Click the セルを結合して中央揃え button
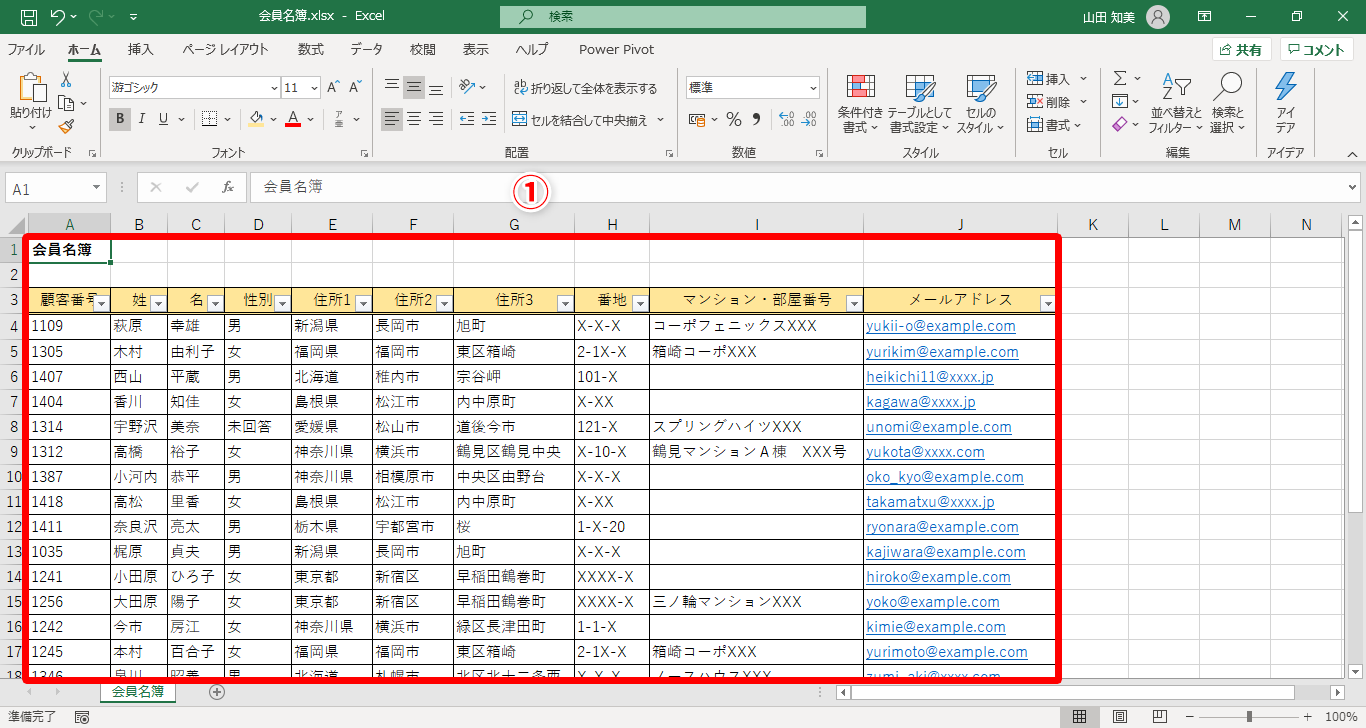 tap(581, 120)
